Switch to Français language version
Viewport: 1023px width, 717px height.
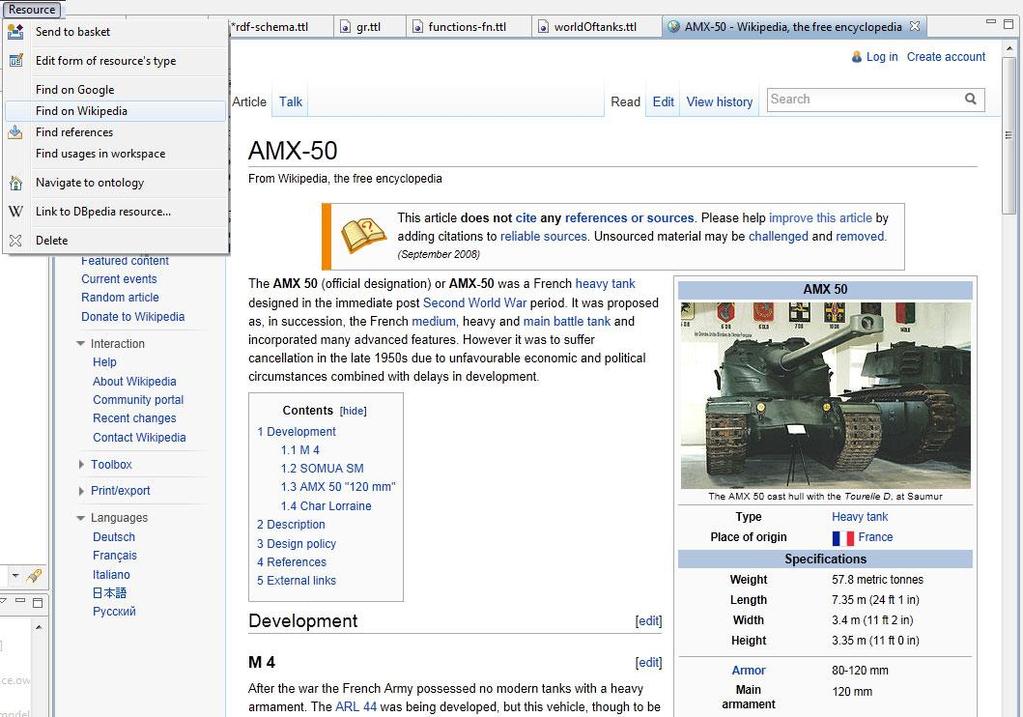pyautogui.click(x=115, y=555)
